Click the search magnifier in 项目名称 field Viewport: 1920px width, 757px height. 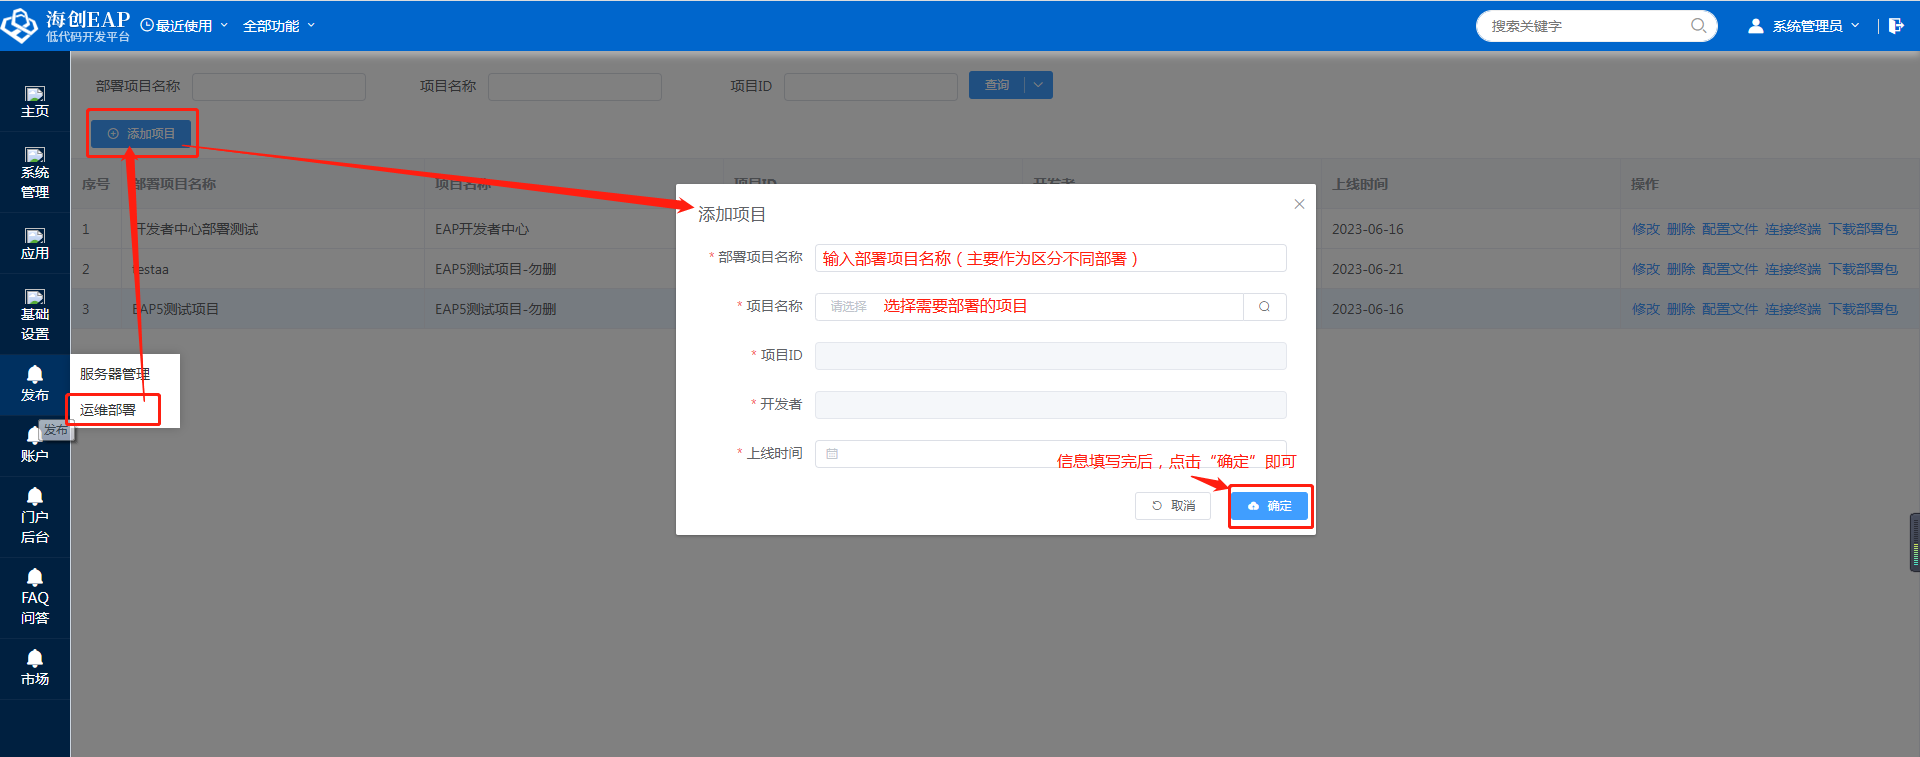pyautogui.click(x=1264, y=307)
